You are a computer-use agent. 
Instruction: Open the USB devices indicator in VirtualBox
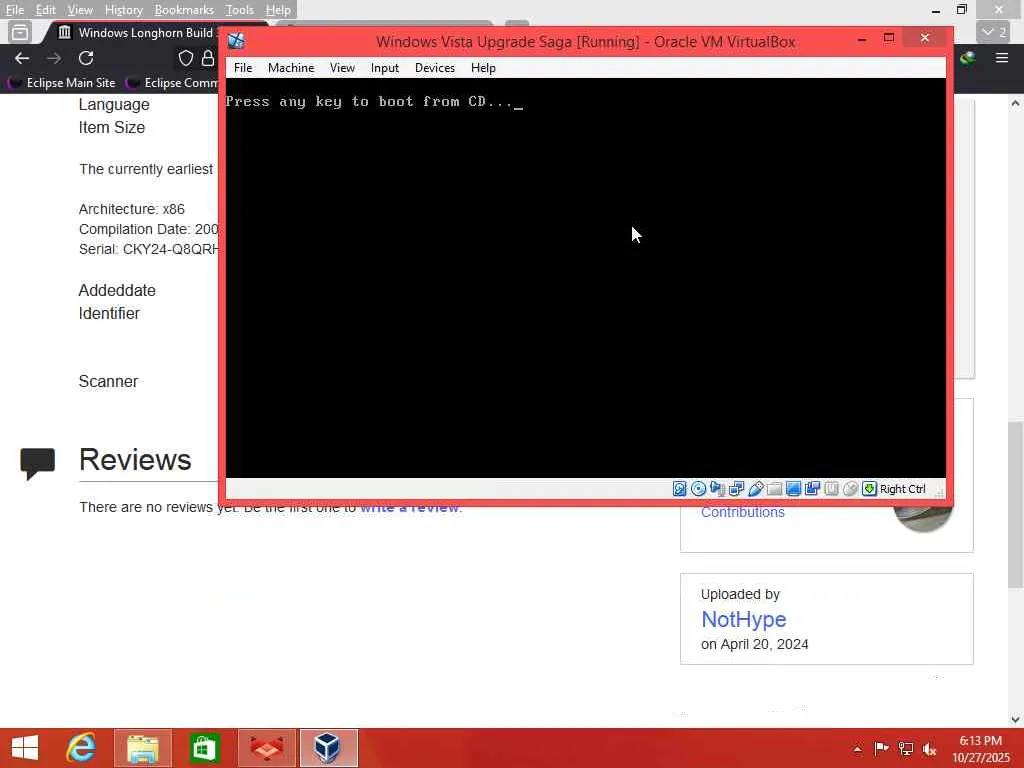756,488
